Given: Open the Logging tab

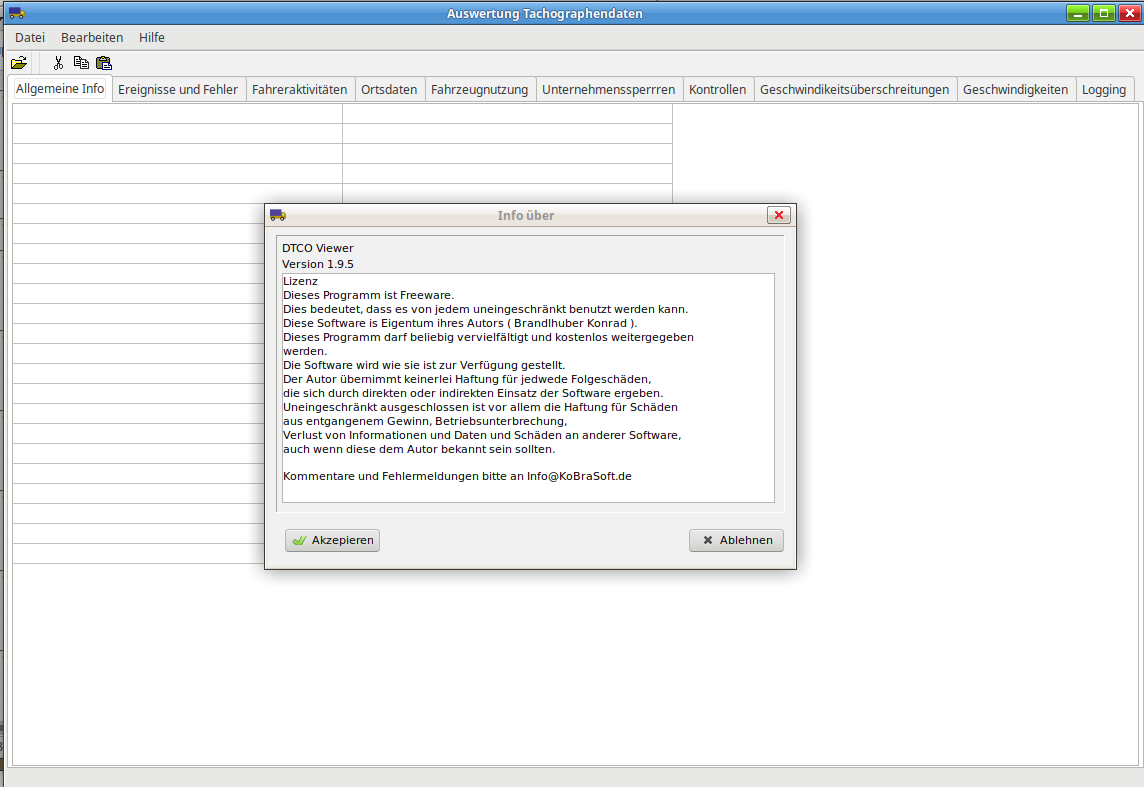Looking at the screenshot, I should coord(1104,89).
